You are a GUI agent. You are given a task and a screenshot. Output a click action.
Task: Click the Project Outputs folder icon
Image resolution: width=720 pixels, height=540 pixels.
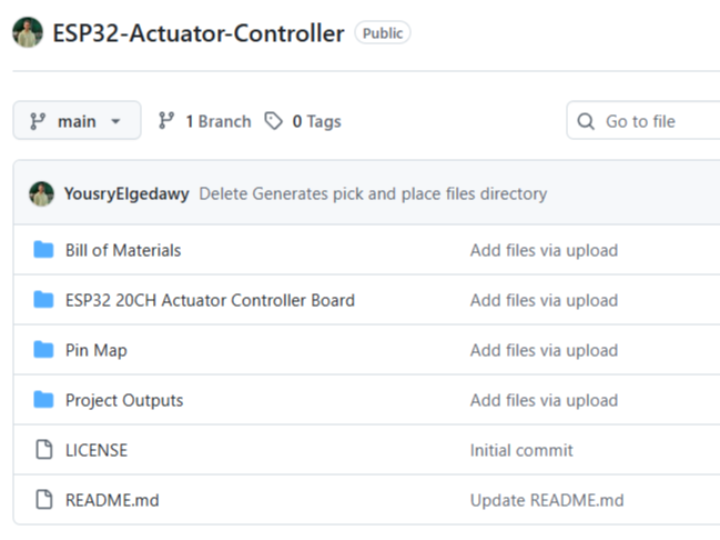point(43,400)
